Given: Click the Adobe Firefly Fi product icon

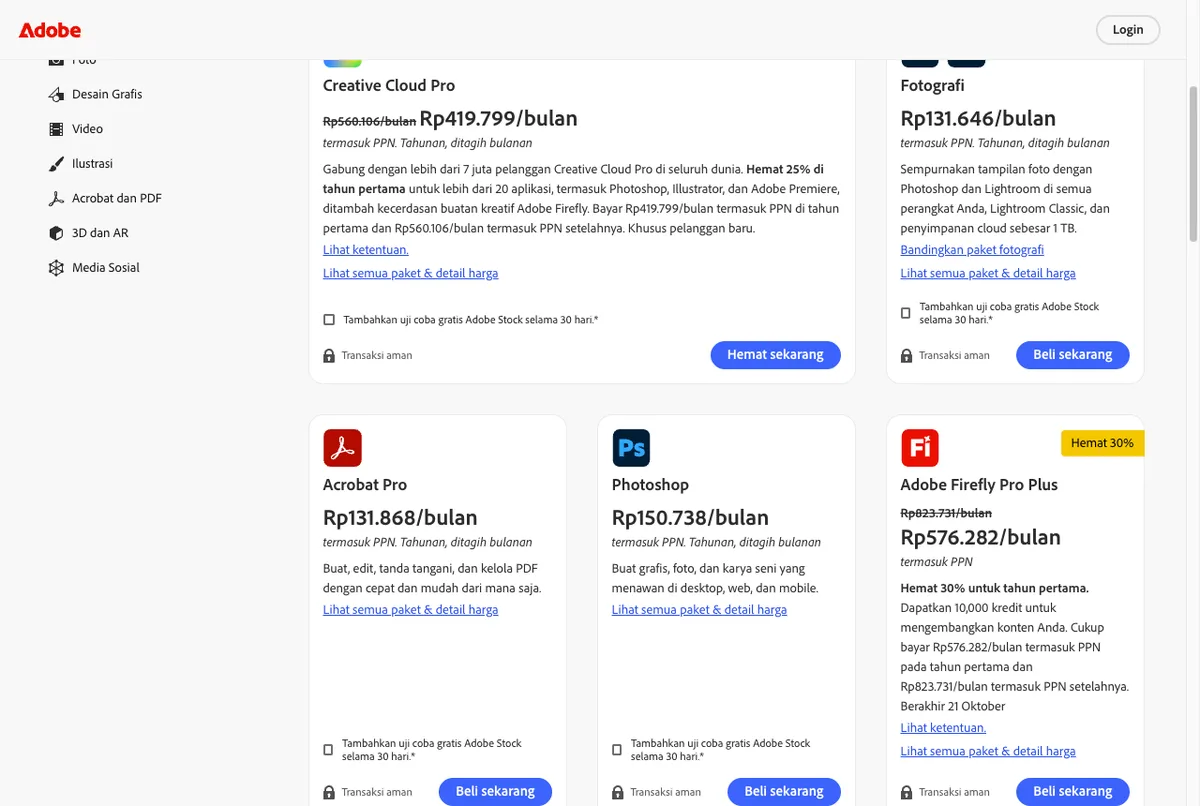Looking at the screenshot, I should coord(920,448).
